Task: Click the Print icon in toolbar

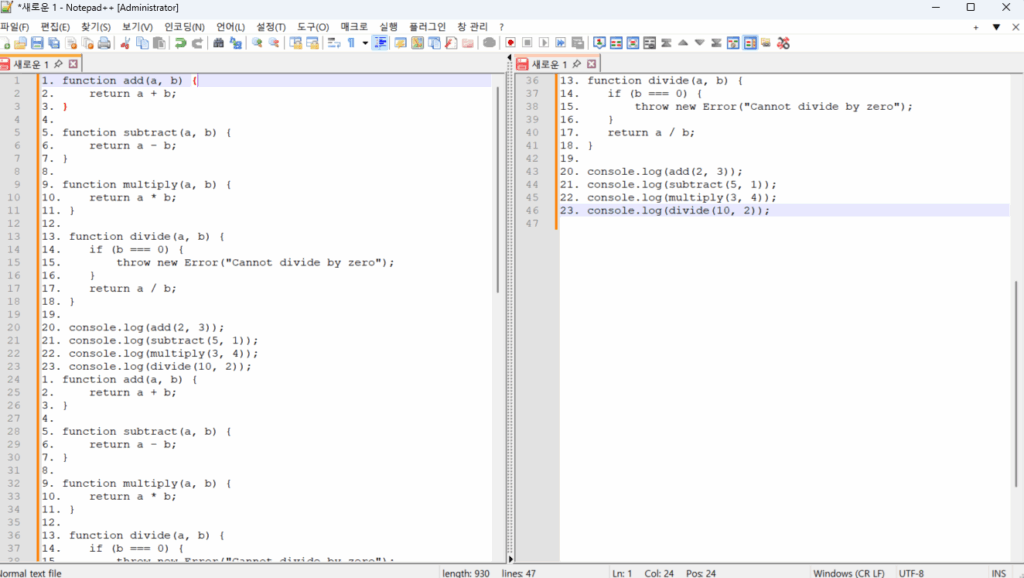Action: (104, 43)
